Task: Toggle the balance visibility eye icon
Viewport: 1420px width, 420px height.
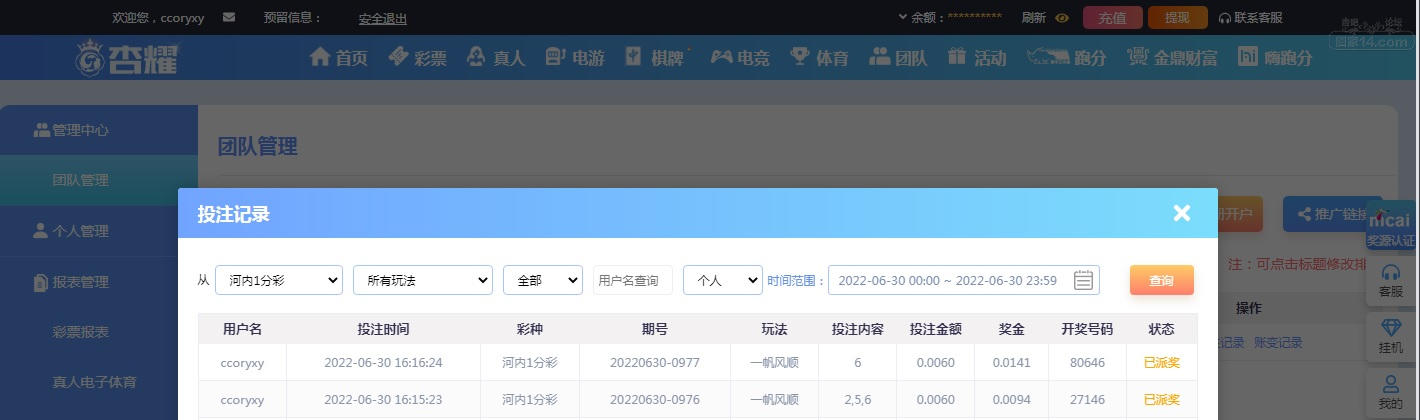Action: (x=1062, y=18)
